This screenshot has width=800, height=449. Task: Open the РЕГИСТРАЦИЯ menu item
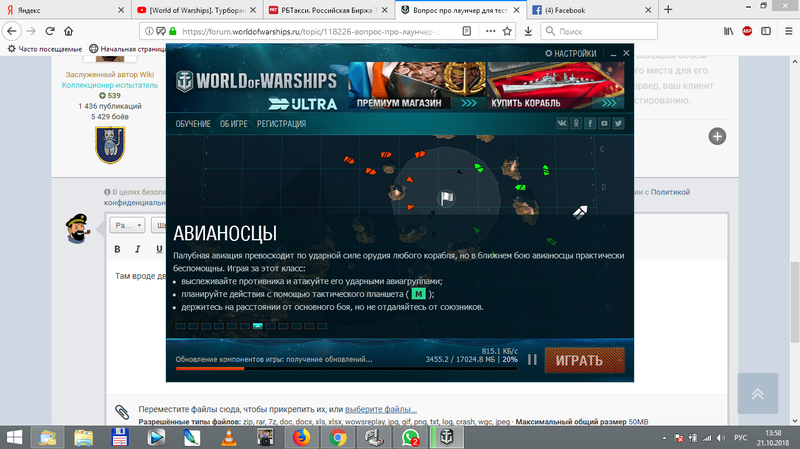click(281, 124)
